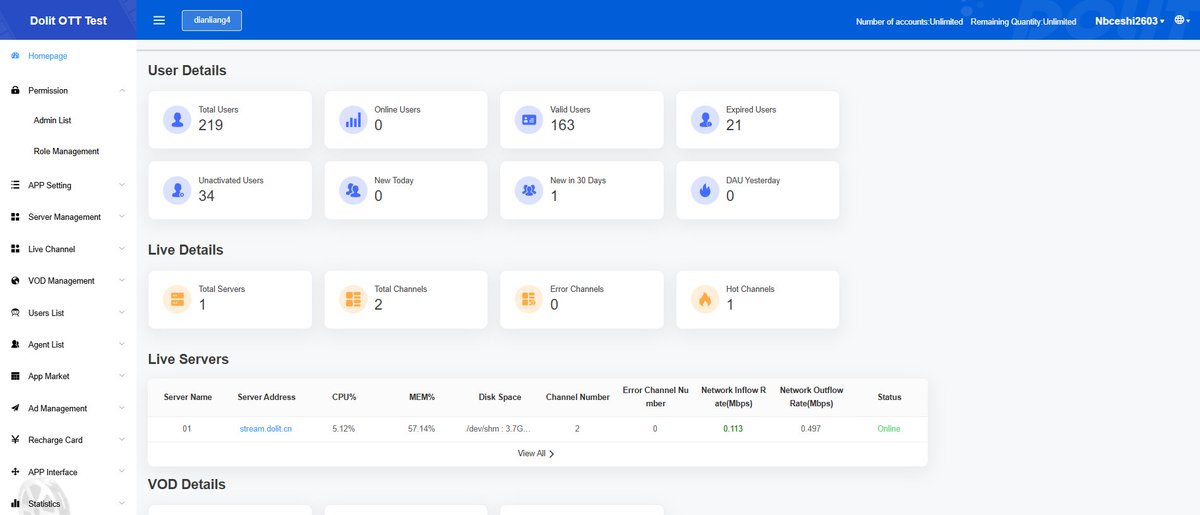Expand the APP Setting menu chevron
This screenshot has height=515, width=1200.
pos(122,185)
